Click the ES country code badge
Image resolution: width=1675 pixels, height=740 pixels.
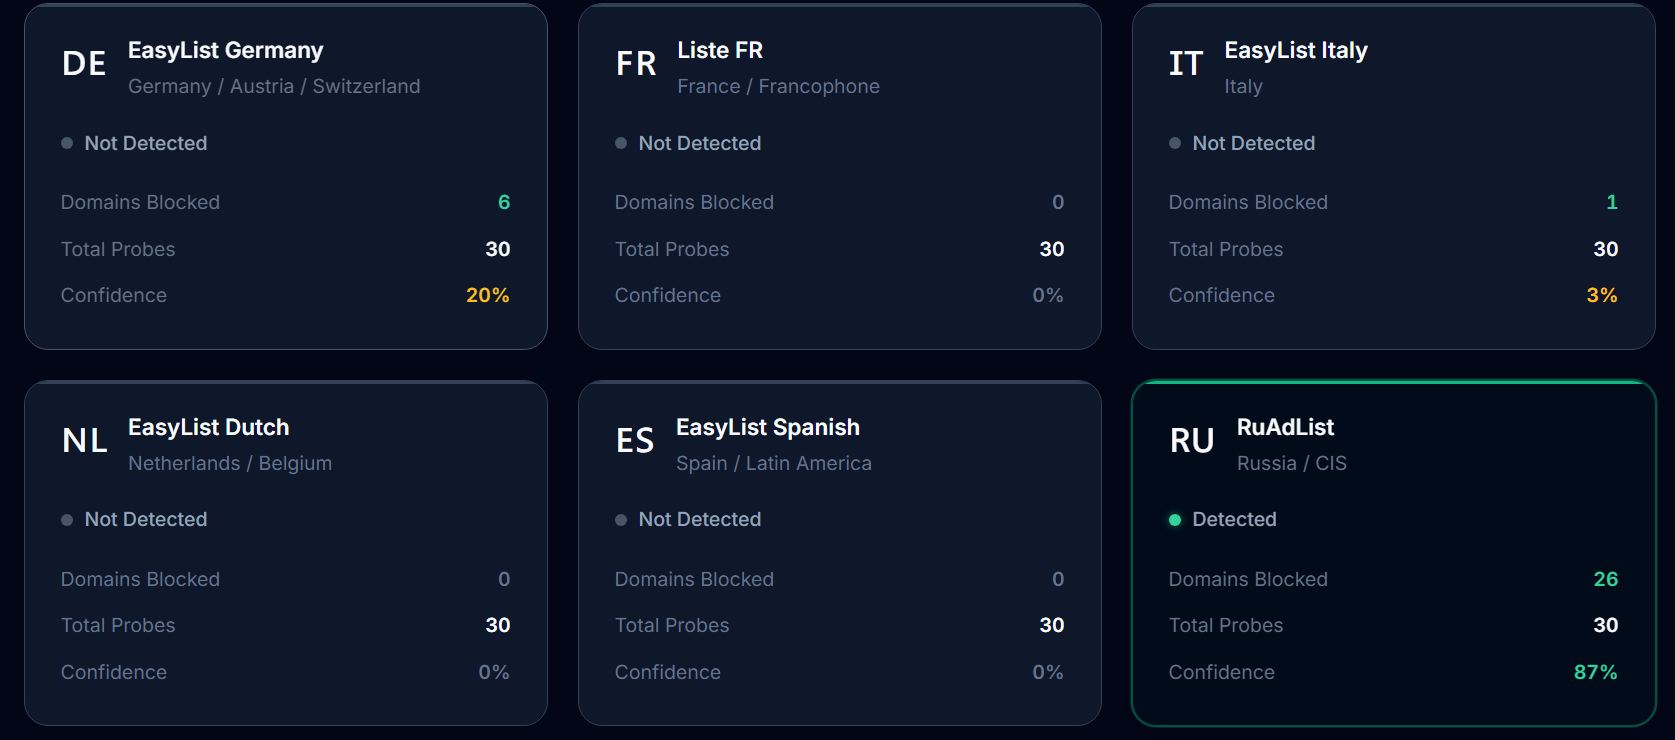(x=635, y=441)
